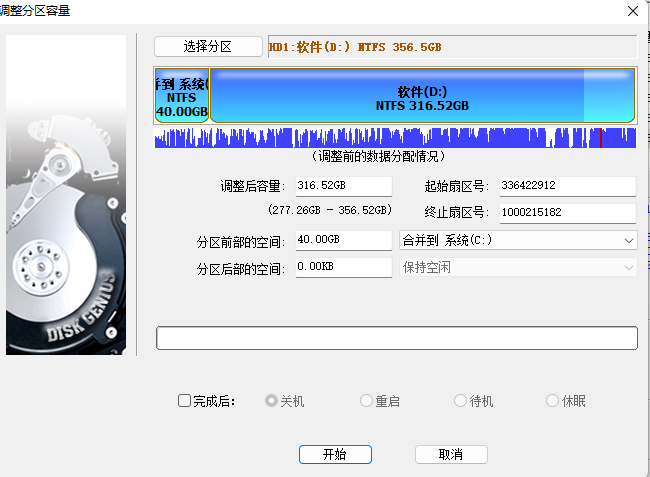This screenshot has height=477, width=650.
Task: Select the 关机 radio option
Action: [271, 401]
